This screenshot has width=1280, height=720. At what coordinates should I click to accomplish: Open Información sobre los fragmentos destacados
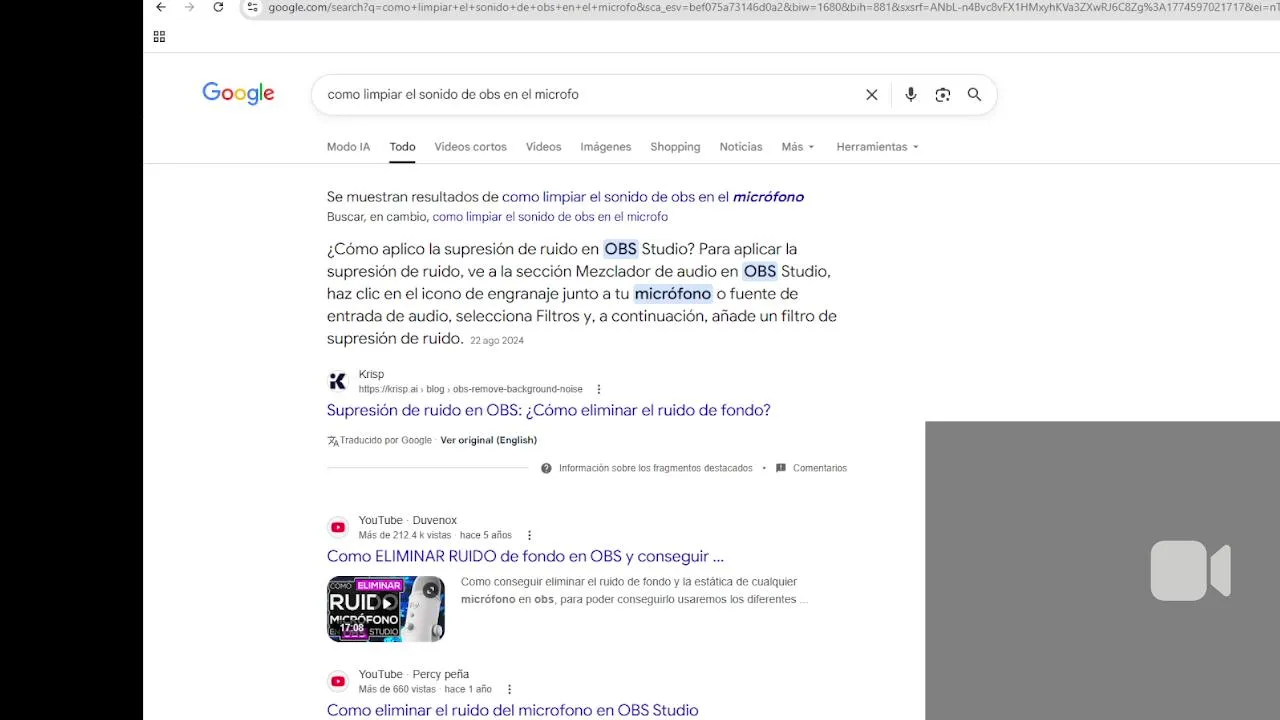click(656, 468)
